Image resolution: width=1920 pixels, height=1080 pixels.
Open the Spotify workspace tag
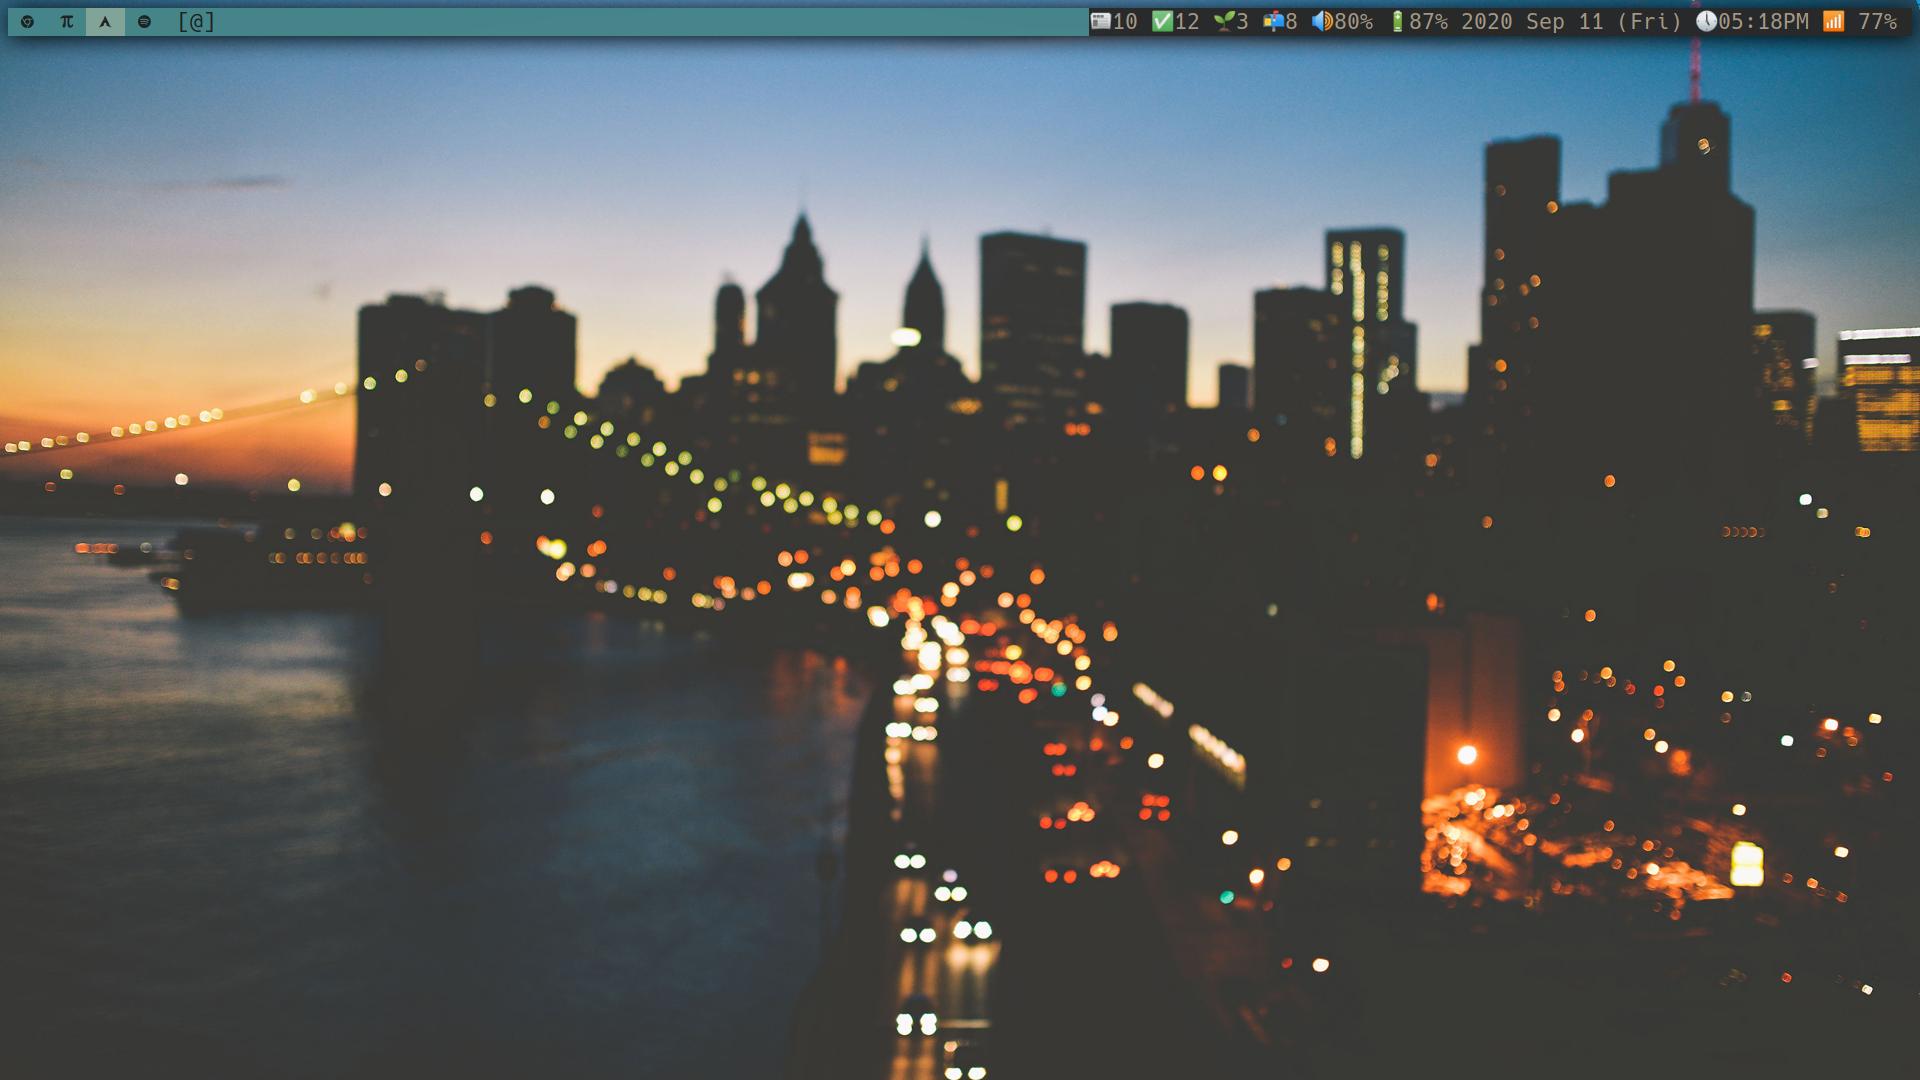144,21
